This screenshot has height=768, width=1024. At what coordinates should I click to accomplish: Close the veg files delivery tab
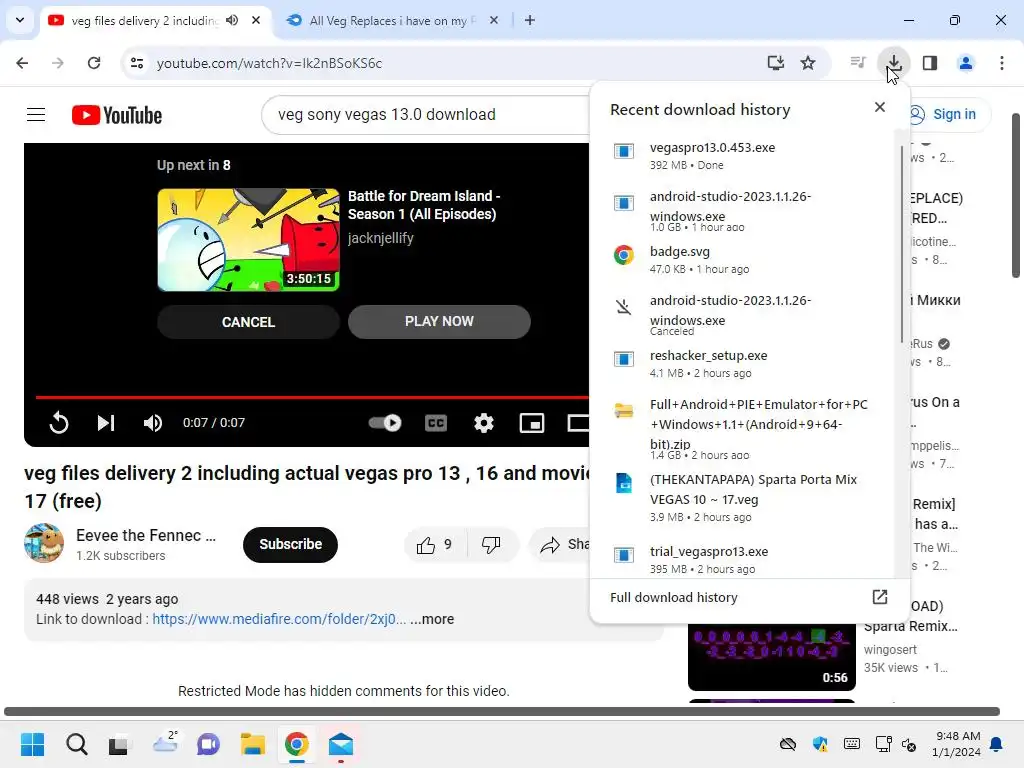256,20
